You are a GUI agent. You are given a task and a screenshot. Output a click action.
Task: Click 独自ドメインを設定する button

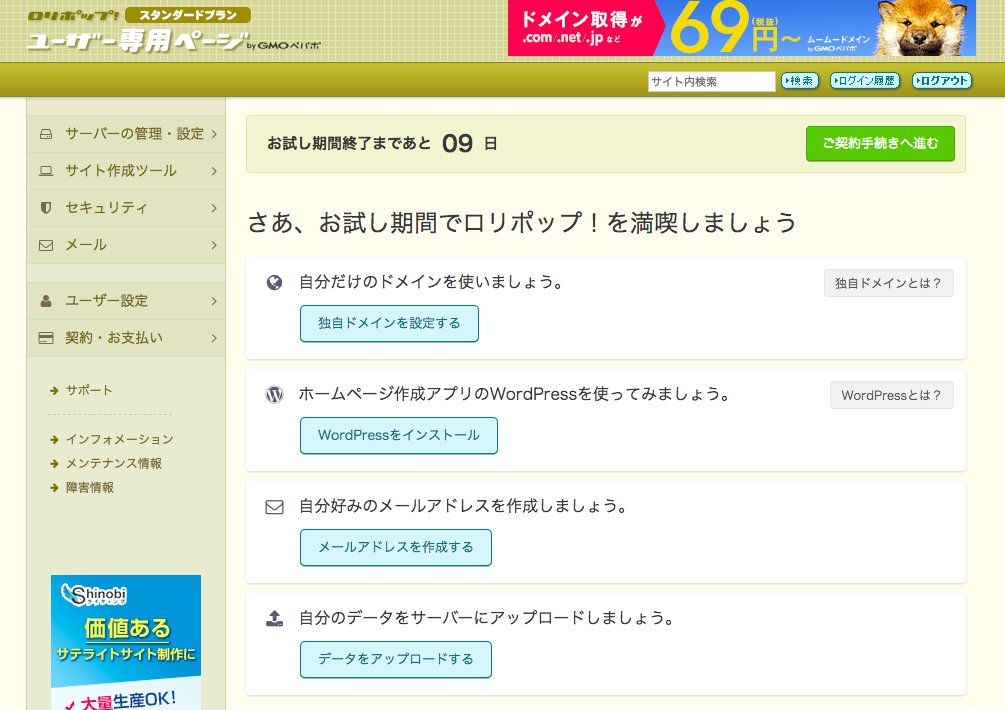pyautogui.click(x=389, y=324)
